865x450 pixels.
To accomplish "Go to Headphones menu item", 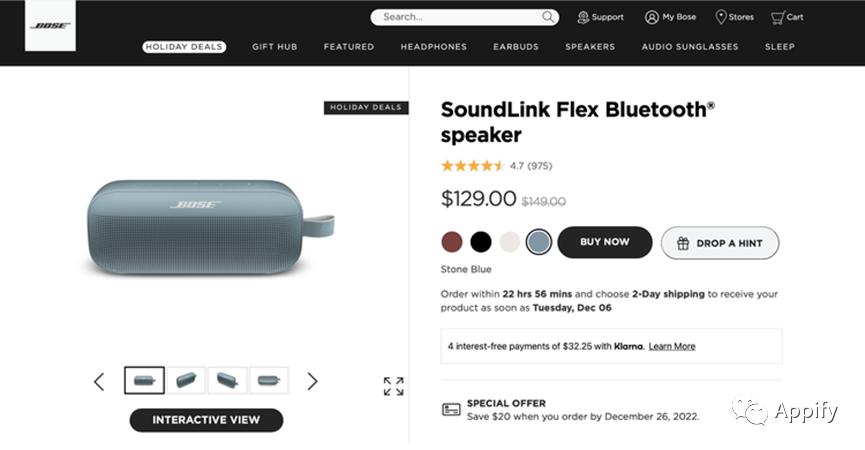I will [433, 47].
